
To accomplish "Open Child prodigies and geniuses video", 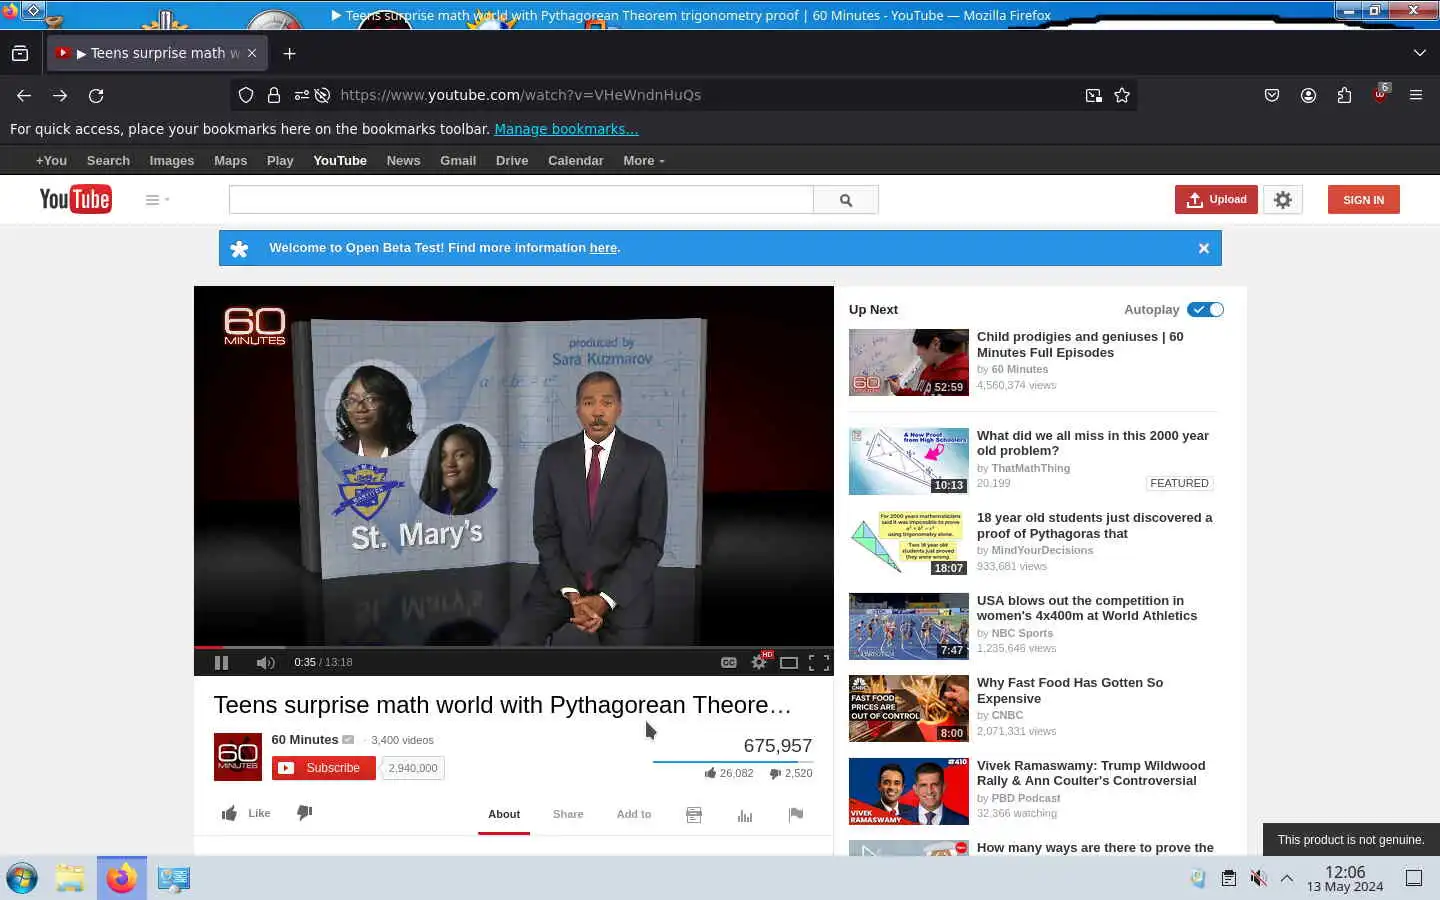I will pos(1080,345).
